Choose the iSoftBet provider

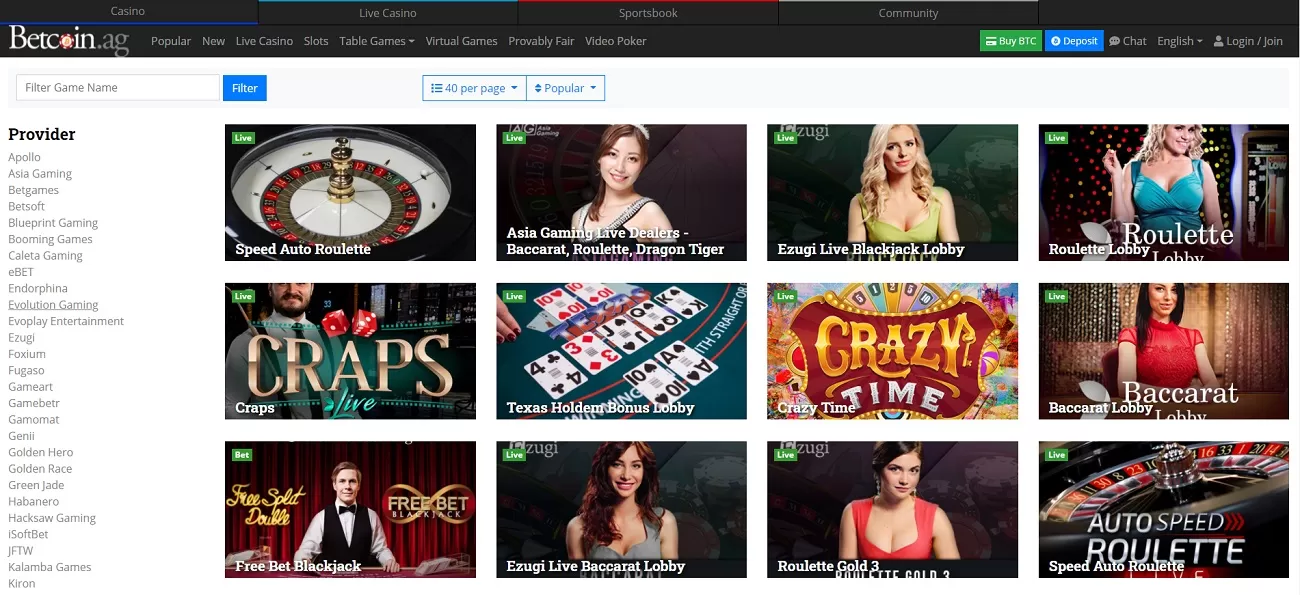pyautogui.click(x=28, y=534)
